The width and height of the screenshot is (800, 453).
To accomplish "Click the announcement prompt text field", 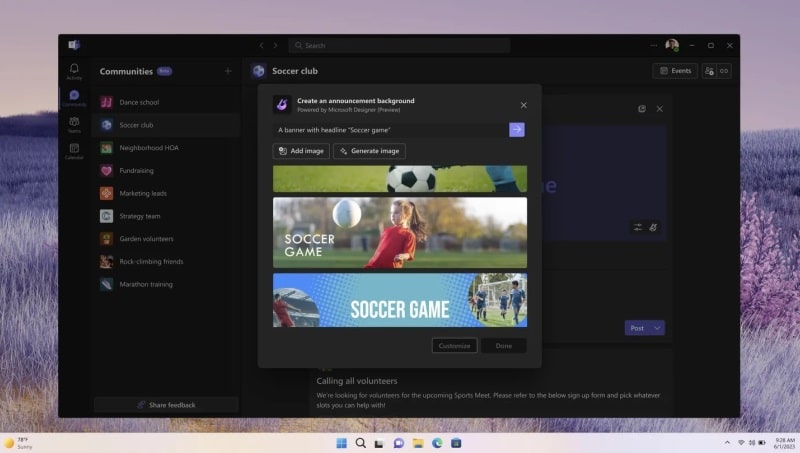I will click(x=390, y=130).
